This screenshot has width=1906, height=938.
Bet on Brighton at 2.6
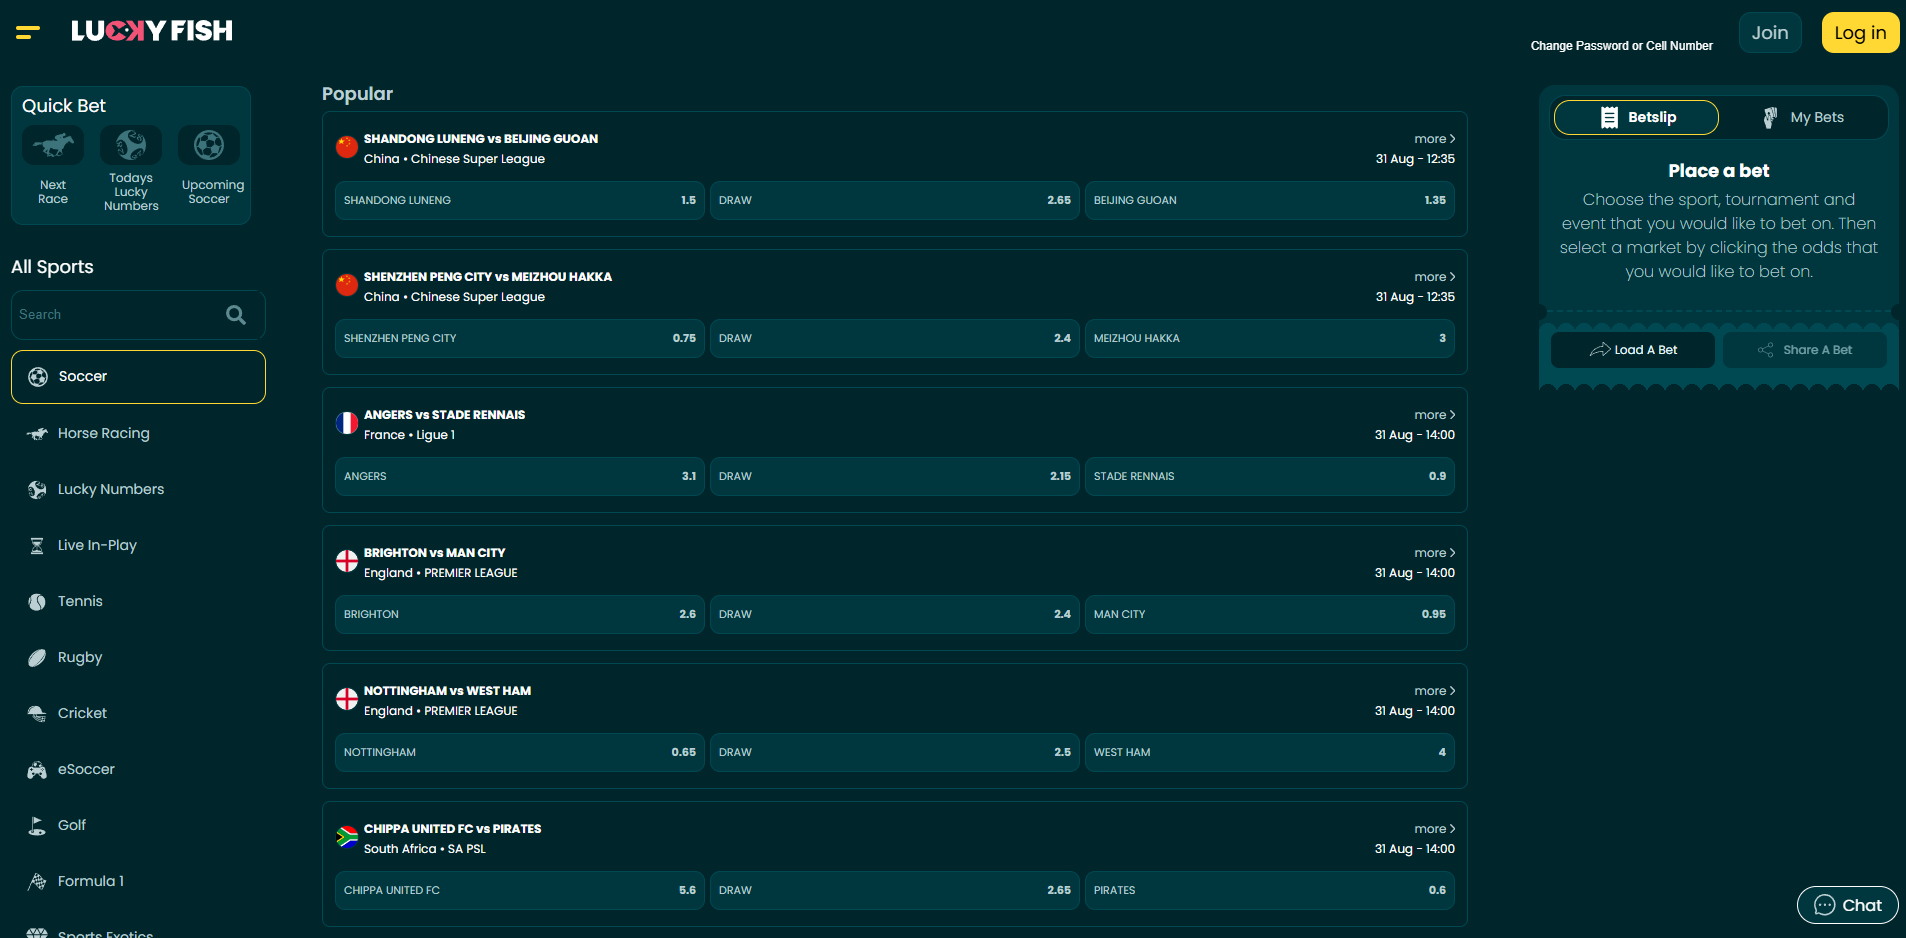point(520,614)
